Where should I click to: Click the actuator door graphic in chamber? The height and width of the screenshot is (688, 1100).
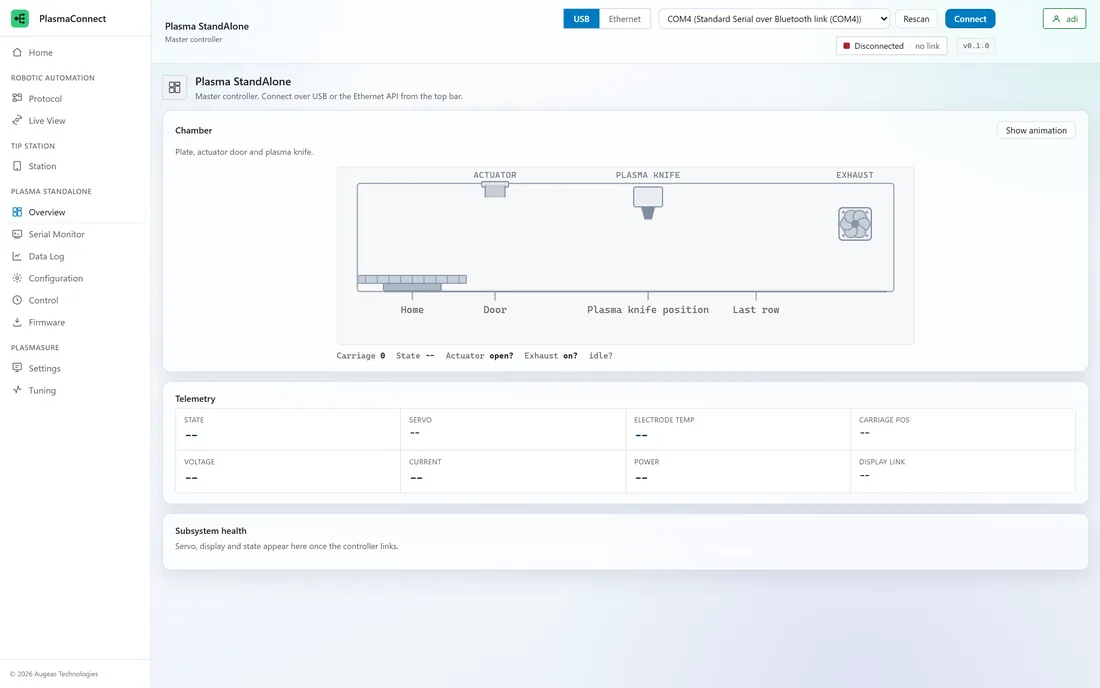pyautogui.click(x=495, y=189)
